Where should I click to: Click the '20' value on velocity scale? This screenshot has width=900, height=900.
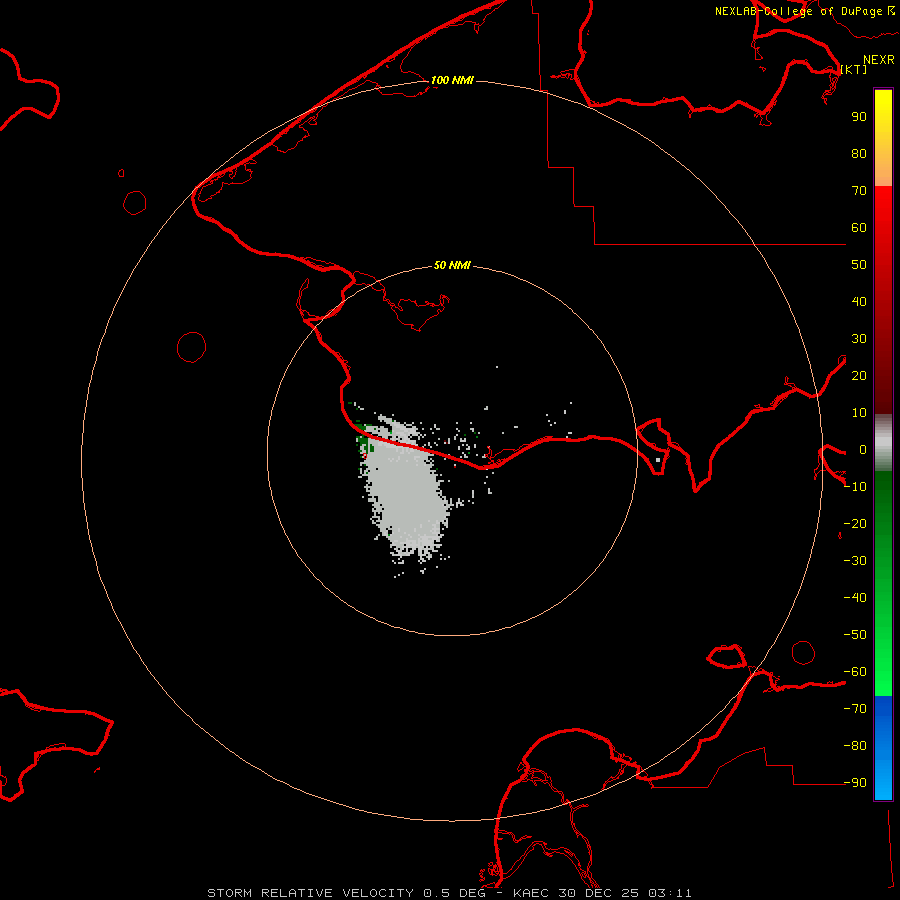point(859,375)
